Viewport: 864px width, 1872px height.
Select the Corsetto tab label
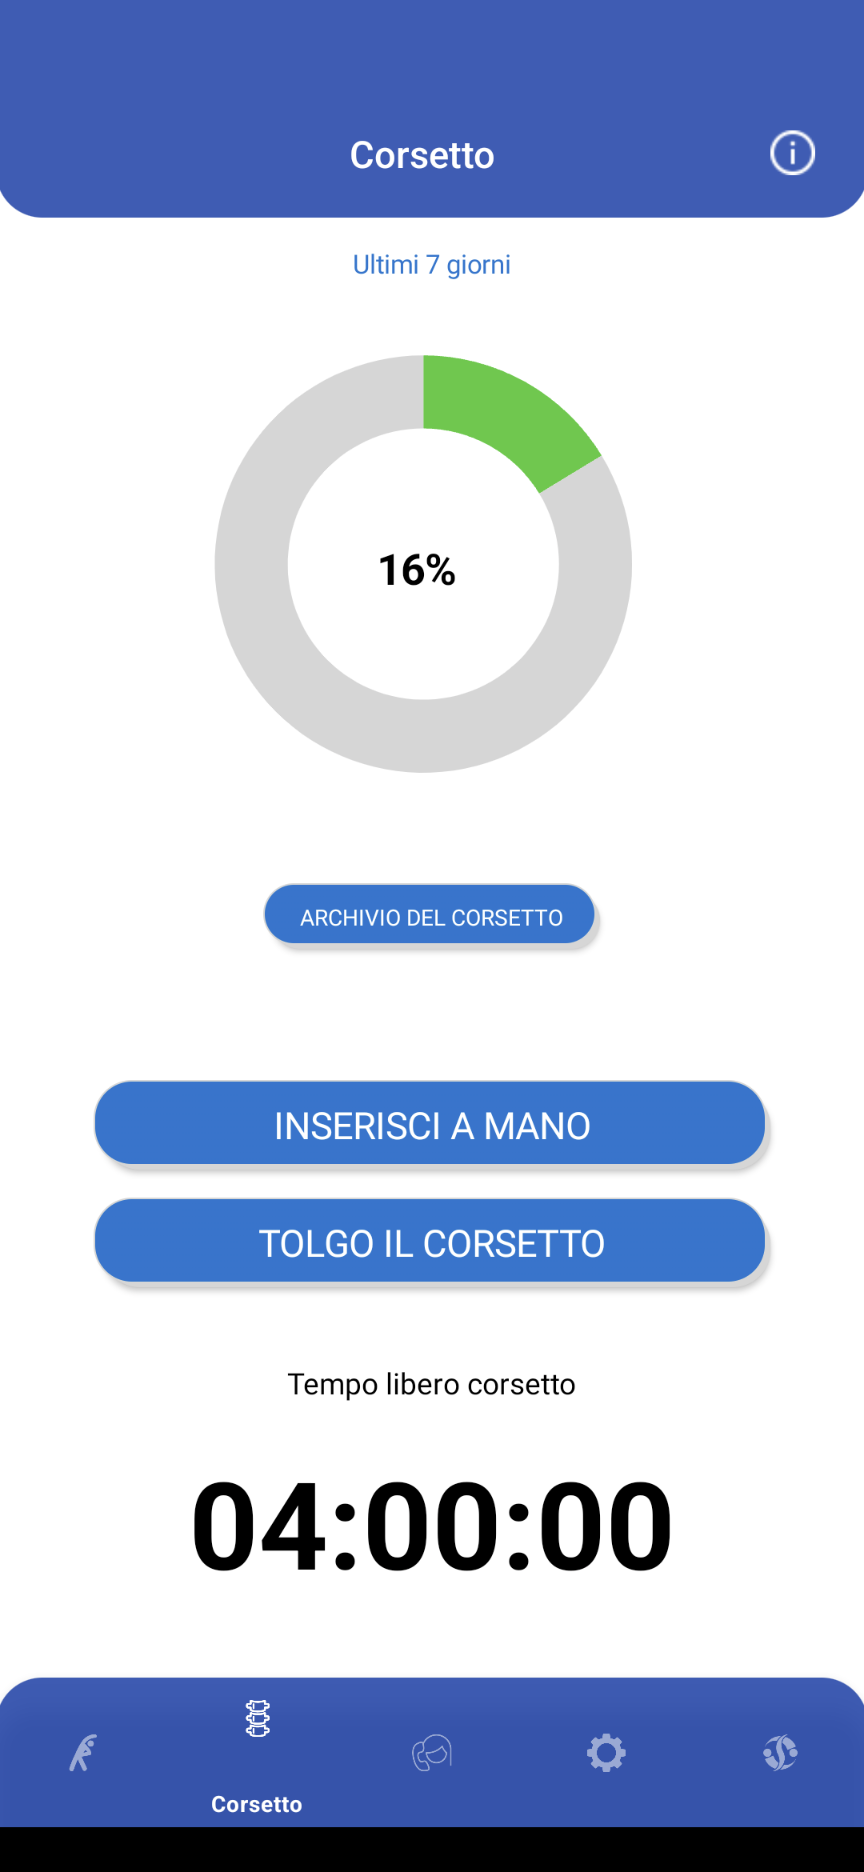257,1804
